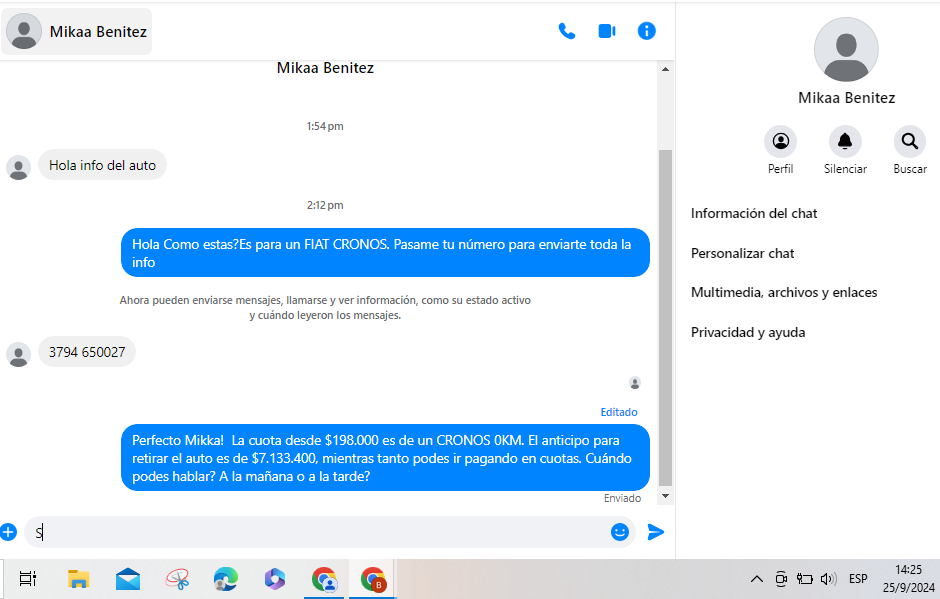
Task: Open File Explorer from the taskbar
Action: (x=79, y=579)
